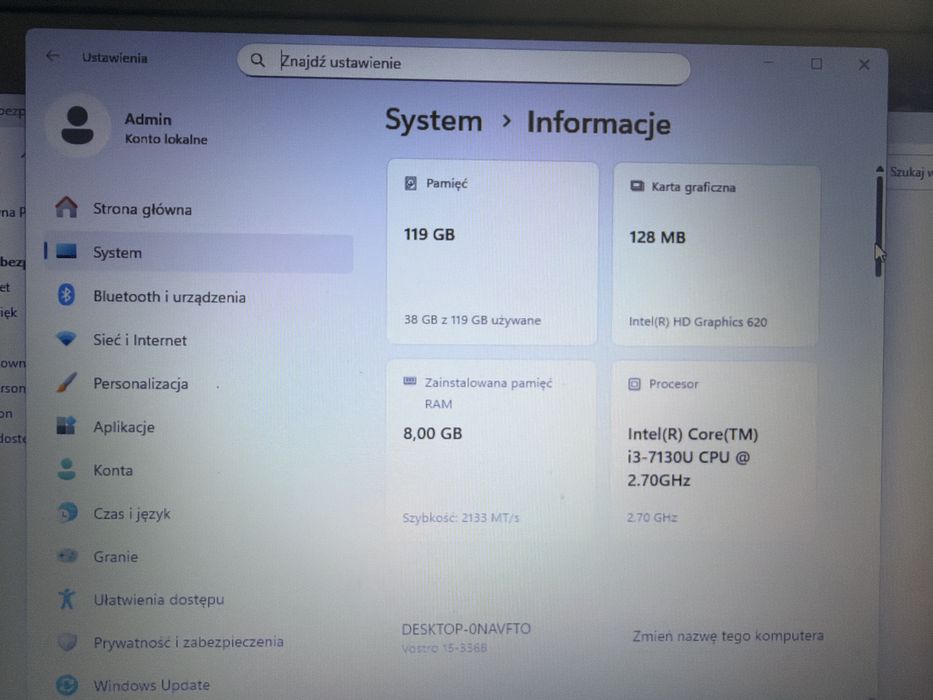Click the Vostro 15-3568 model text
Image resolution: width=933 pixels, height=700 pixels.
pyautogui.click(x=444, y=648)
